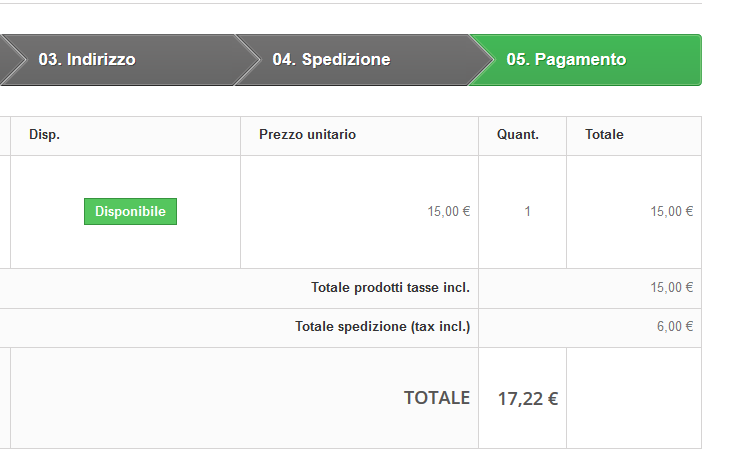Click the unit price 15,00 € cell
This screenshot has height=474, width=754.
pos(448,212)
